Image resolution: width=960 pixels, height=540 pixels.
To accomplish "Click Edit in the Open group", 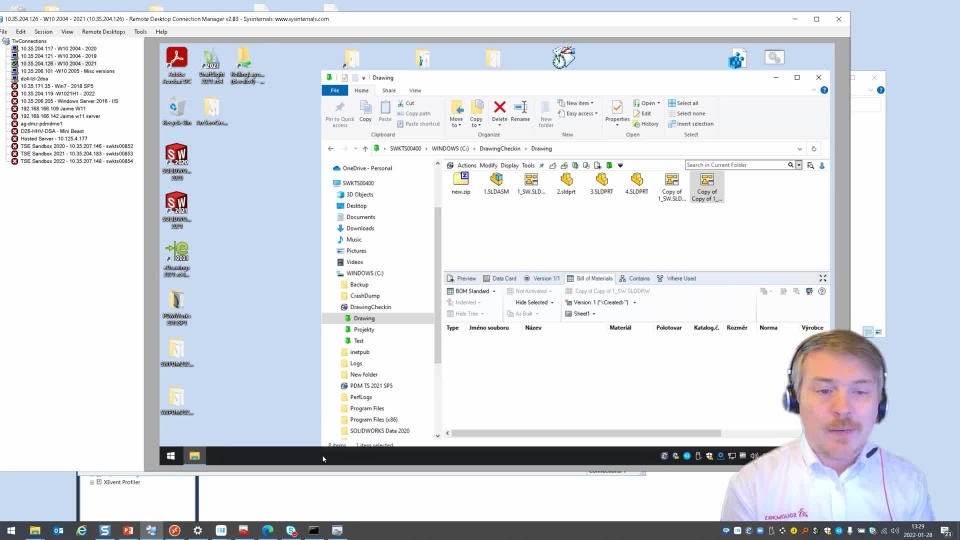I will 642,113.
